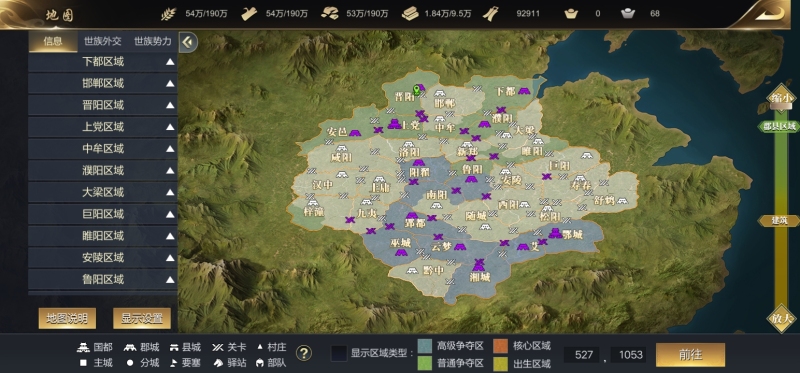800x373 pixels.
Task: Switch to the 世族外交 tab
Action: (x=103, y=41)
